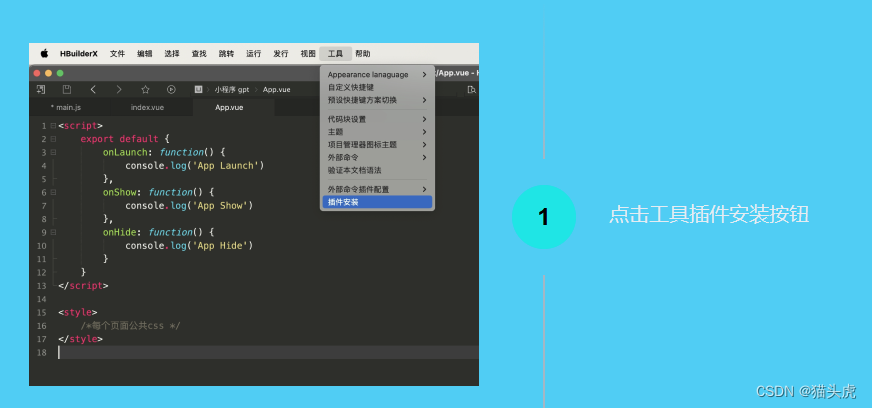Select 插件安装 menu item
This screenshot has height=408, width=872.
tap(377, 202)
